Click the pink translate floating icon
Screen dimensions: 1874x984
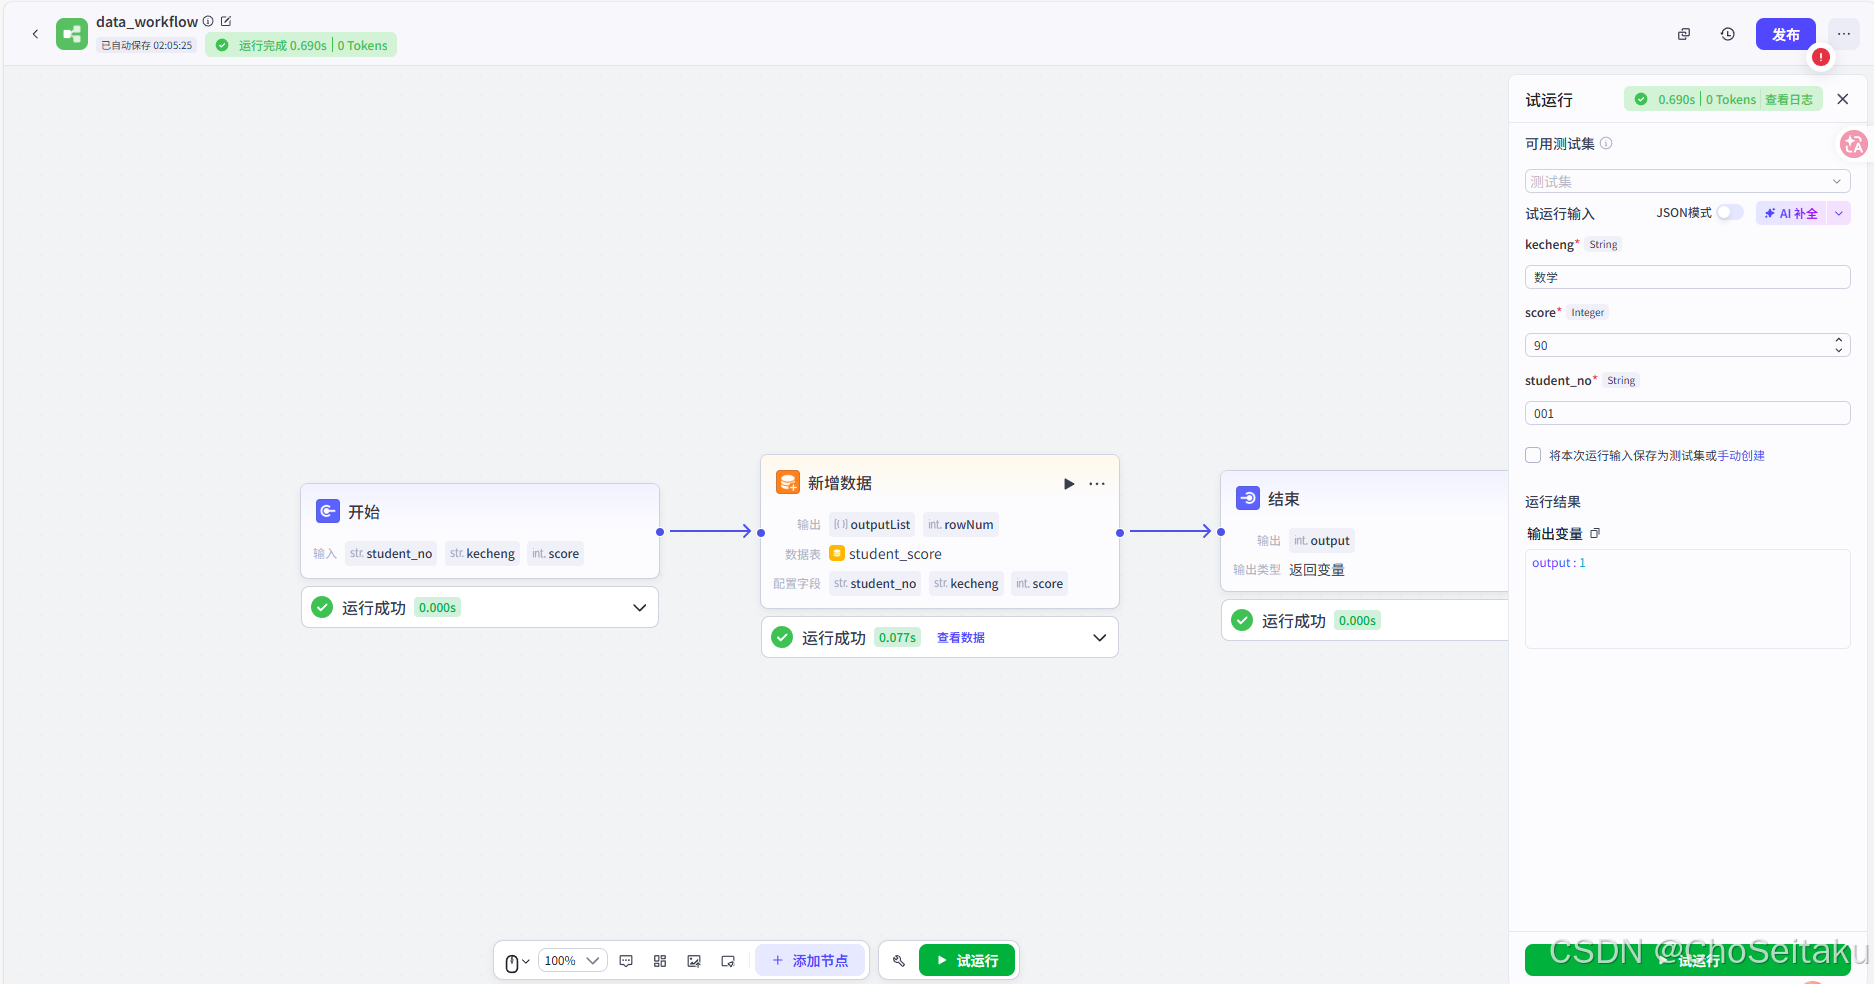[1854, 144]
